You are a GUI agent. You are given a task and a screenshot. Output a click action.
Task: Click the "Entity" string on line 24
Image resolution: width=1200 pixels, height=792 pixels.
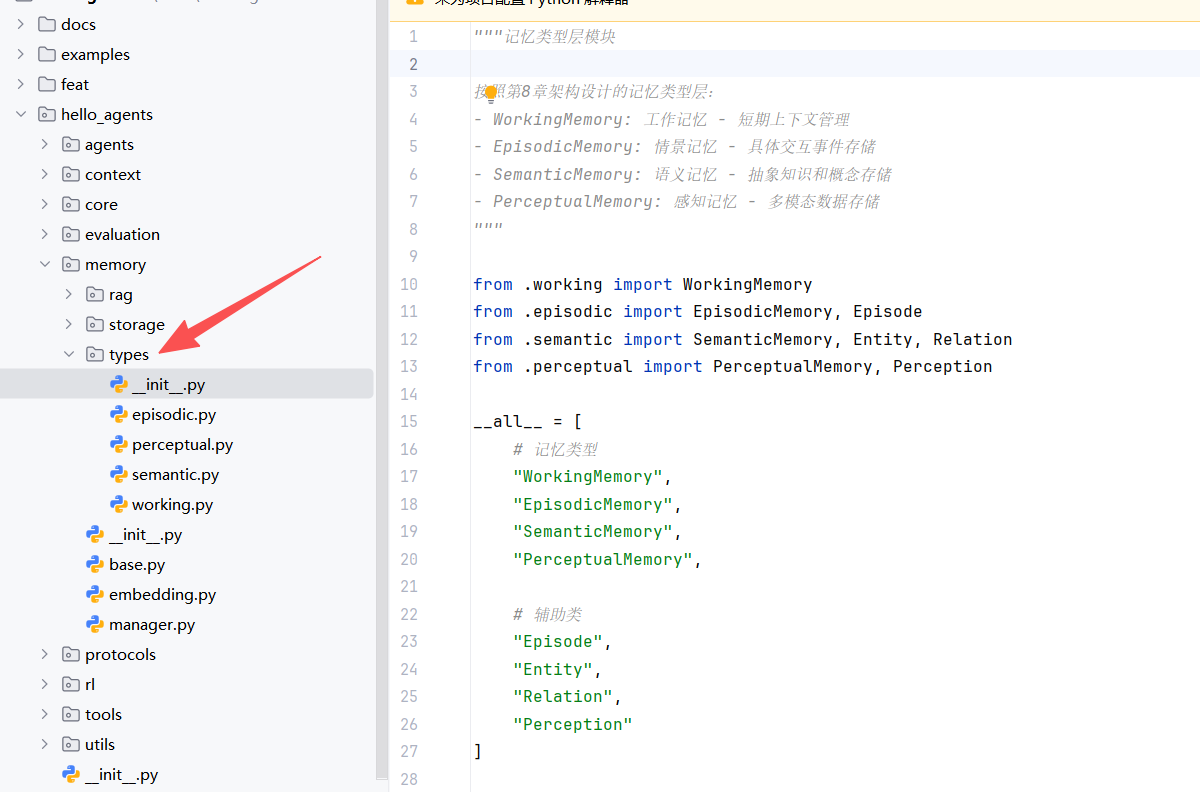(x=553, y=669)
